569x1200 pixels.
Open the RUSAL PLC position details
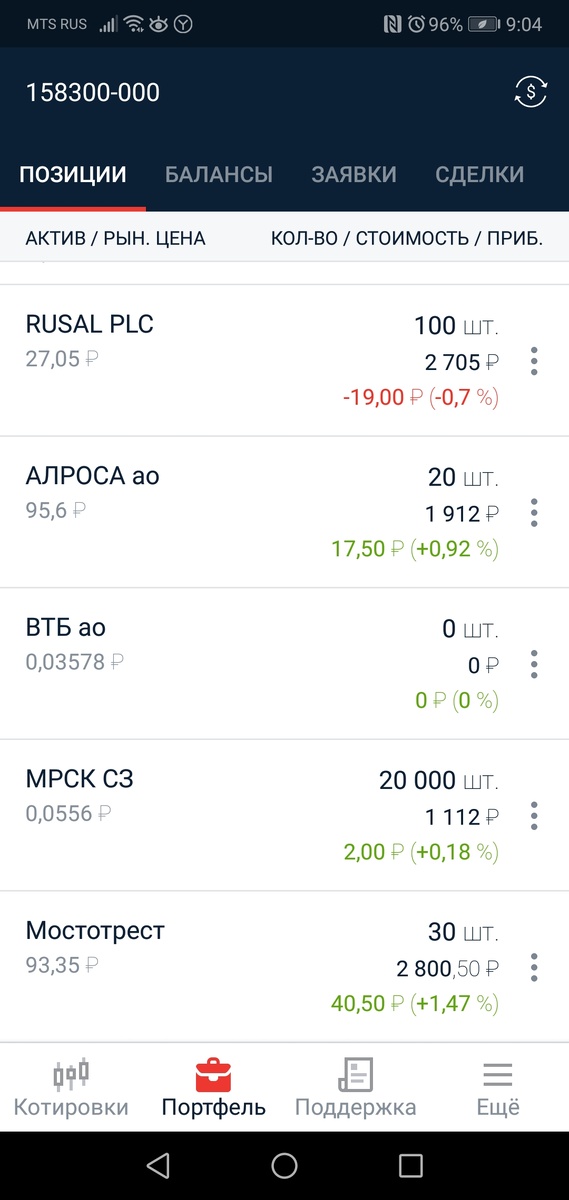click(x=284, y=361)
